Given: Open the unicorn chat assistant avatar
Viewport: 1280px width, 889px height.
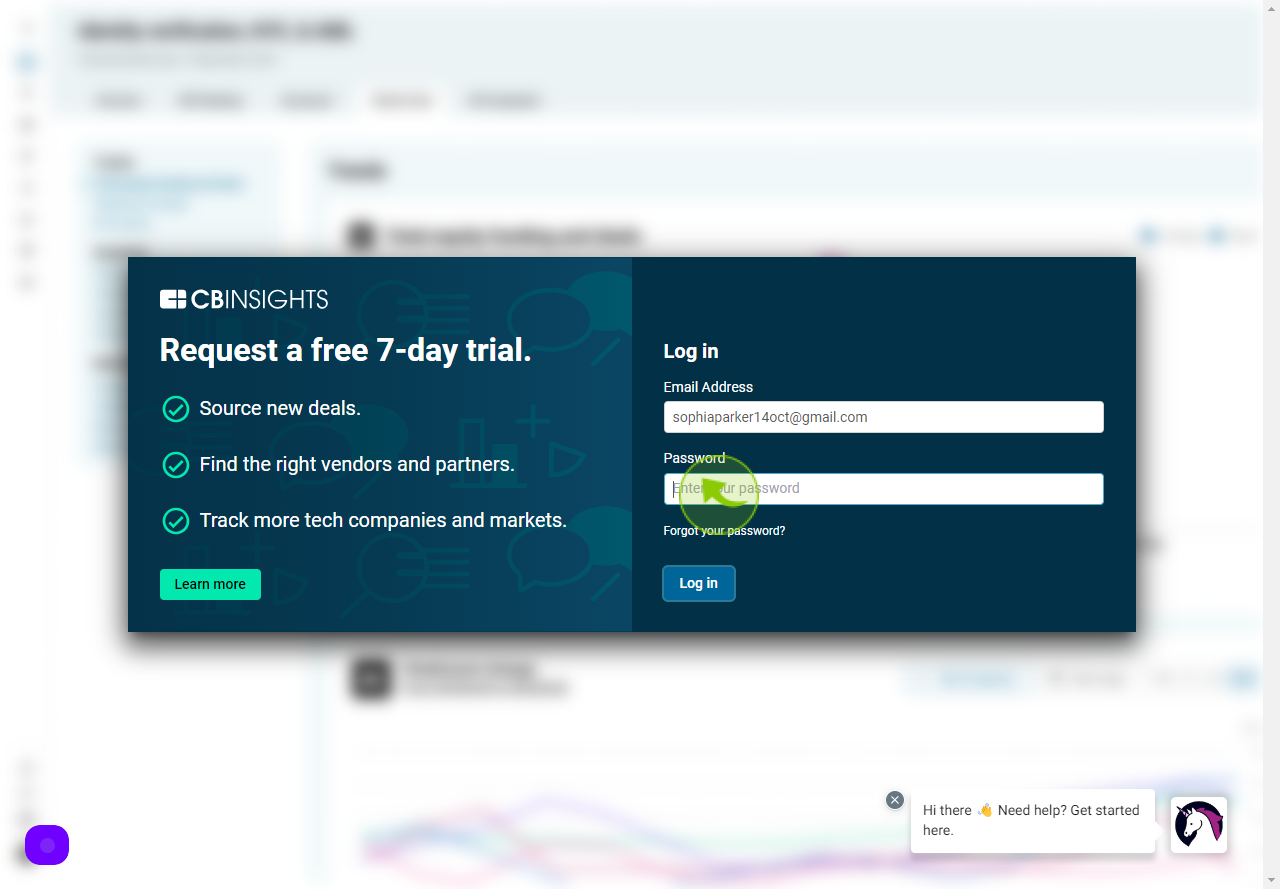Looking at the screenshot, I should (1199, 824).
